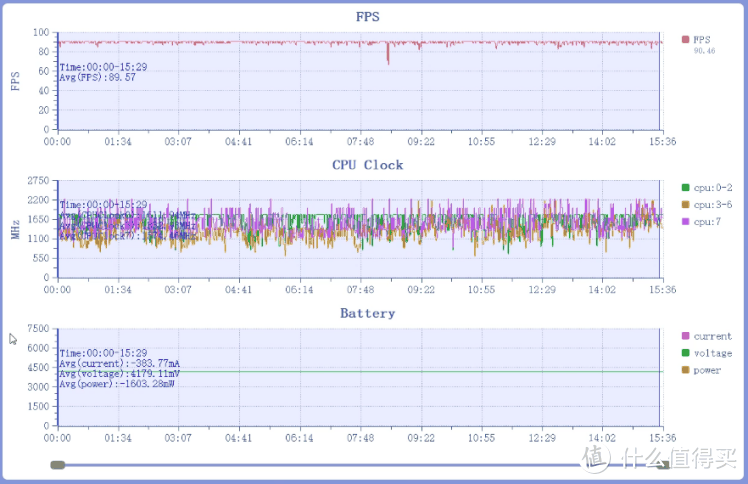The image size is (748, 484).
Task: Click the deep FPS drop spike near 08:30
Action: pyautogui.click(x=388, y=60)
